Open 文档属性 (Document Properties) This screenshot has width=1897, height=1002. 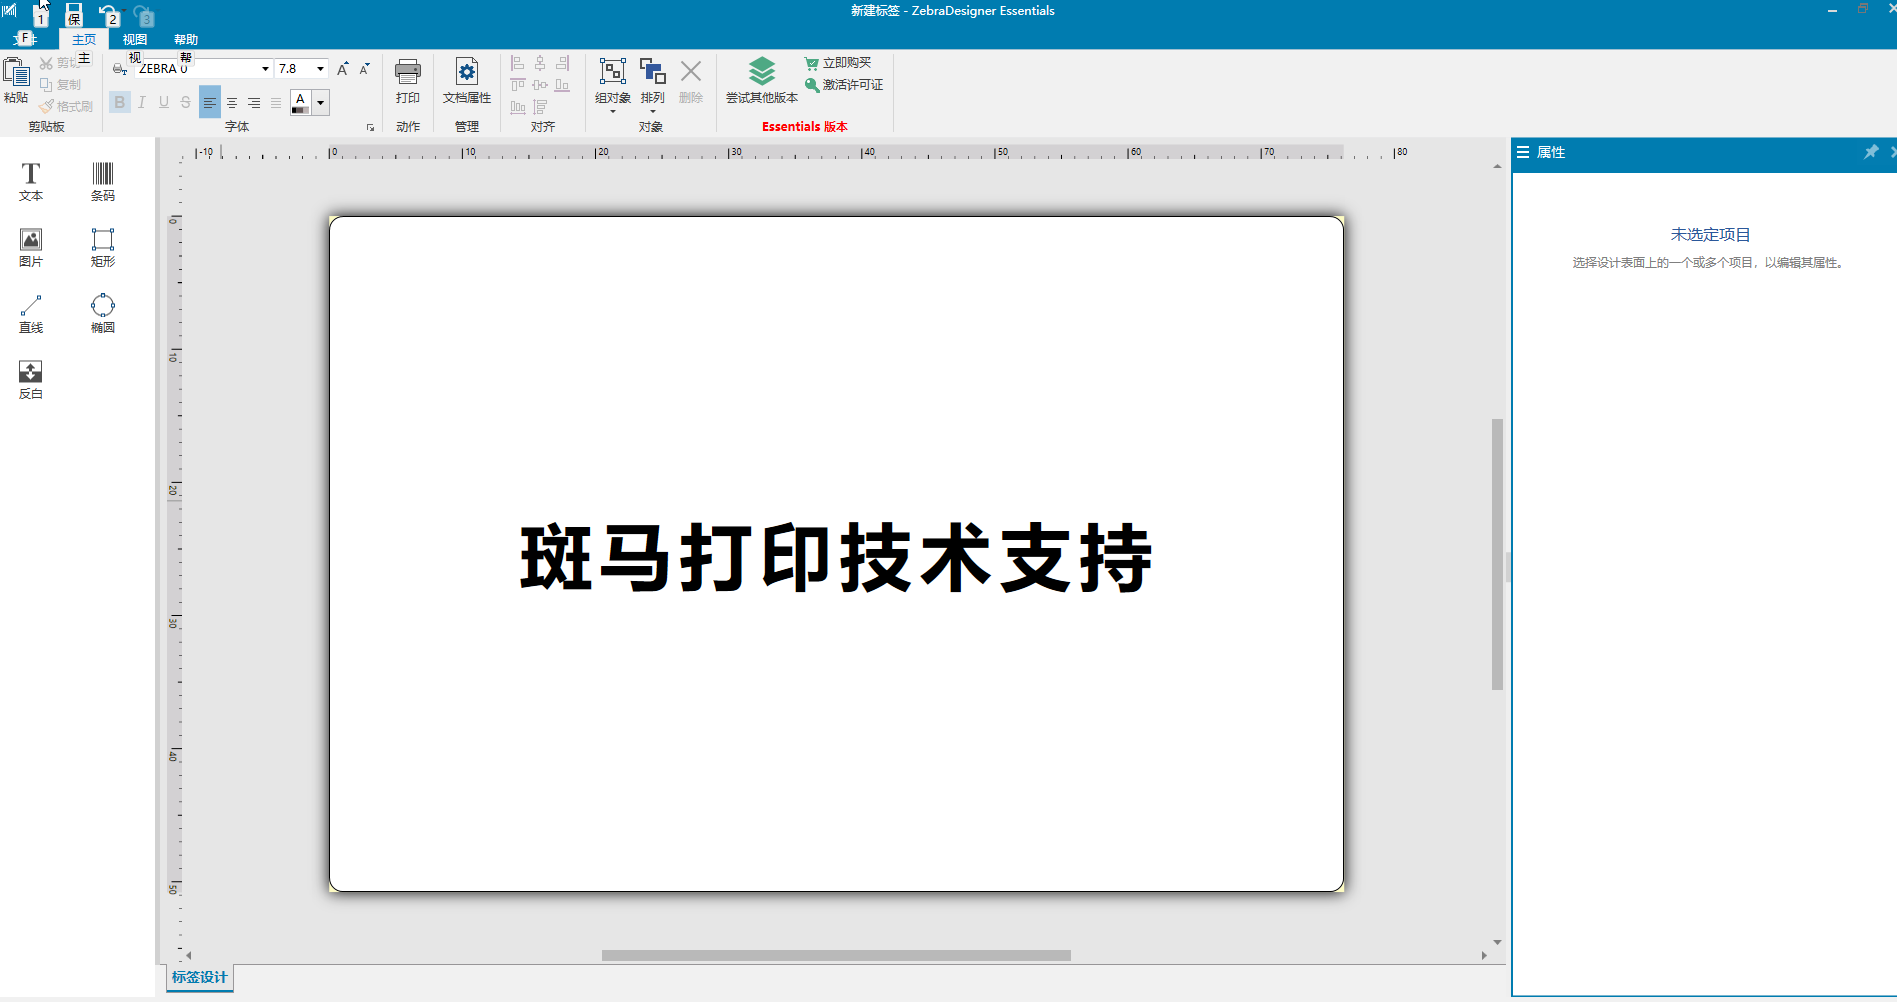(467, 84)
